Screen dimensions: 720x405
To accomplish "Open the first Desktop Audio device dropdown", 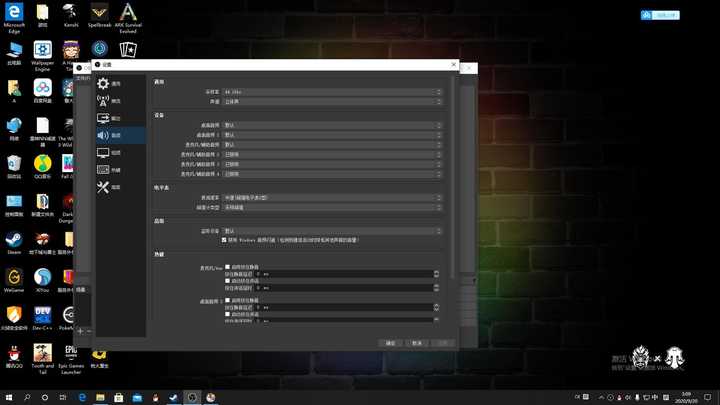I will [x=332, y=125].
